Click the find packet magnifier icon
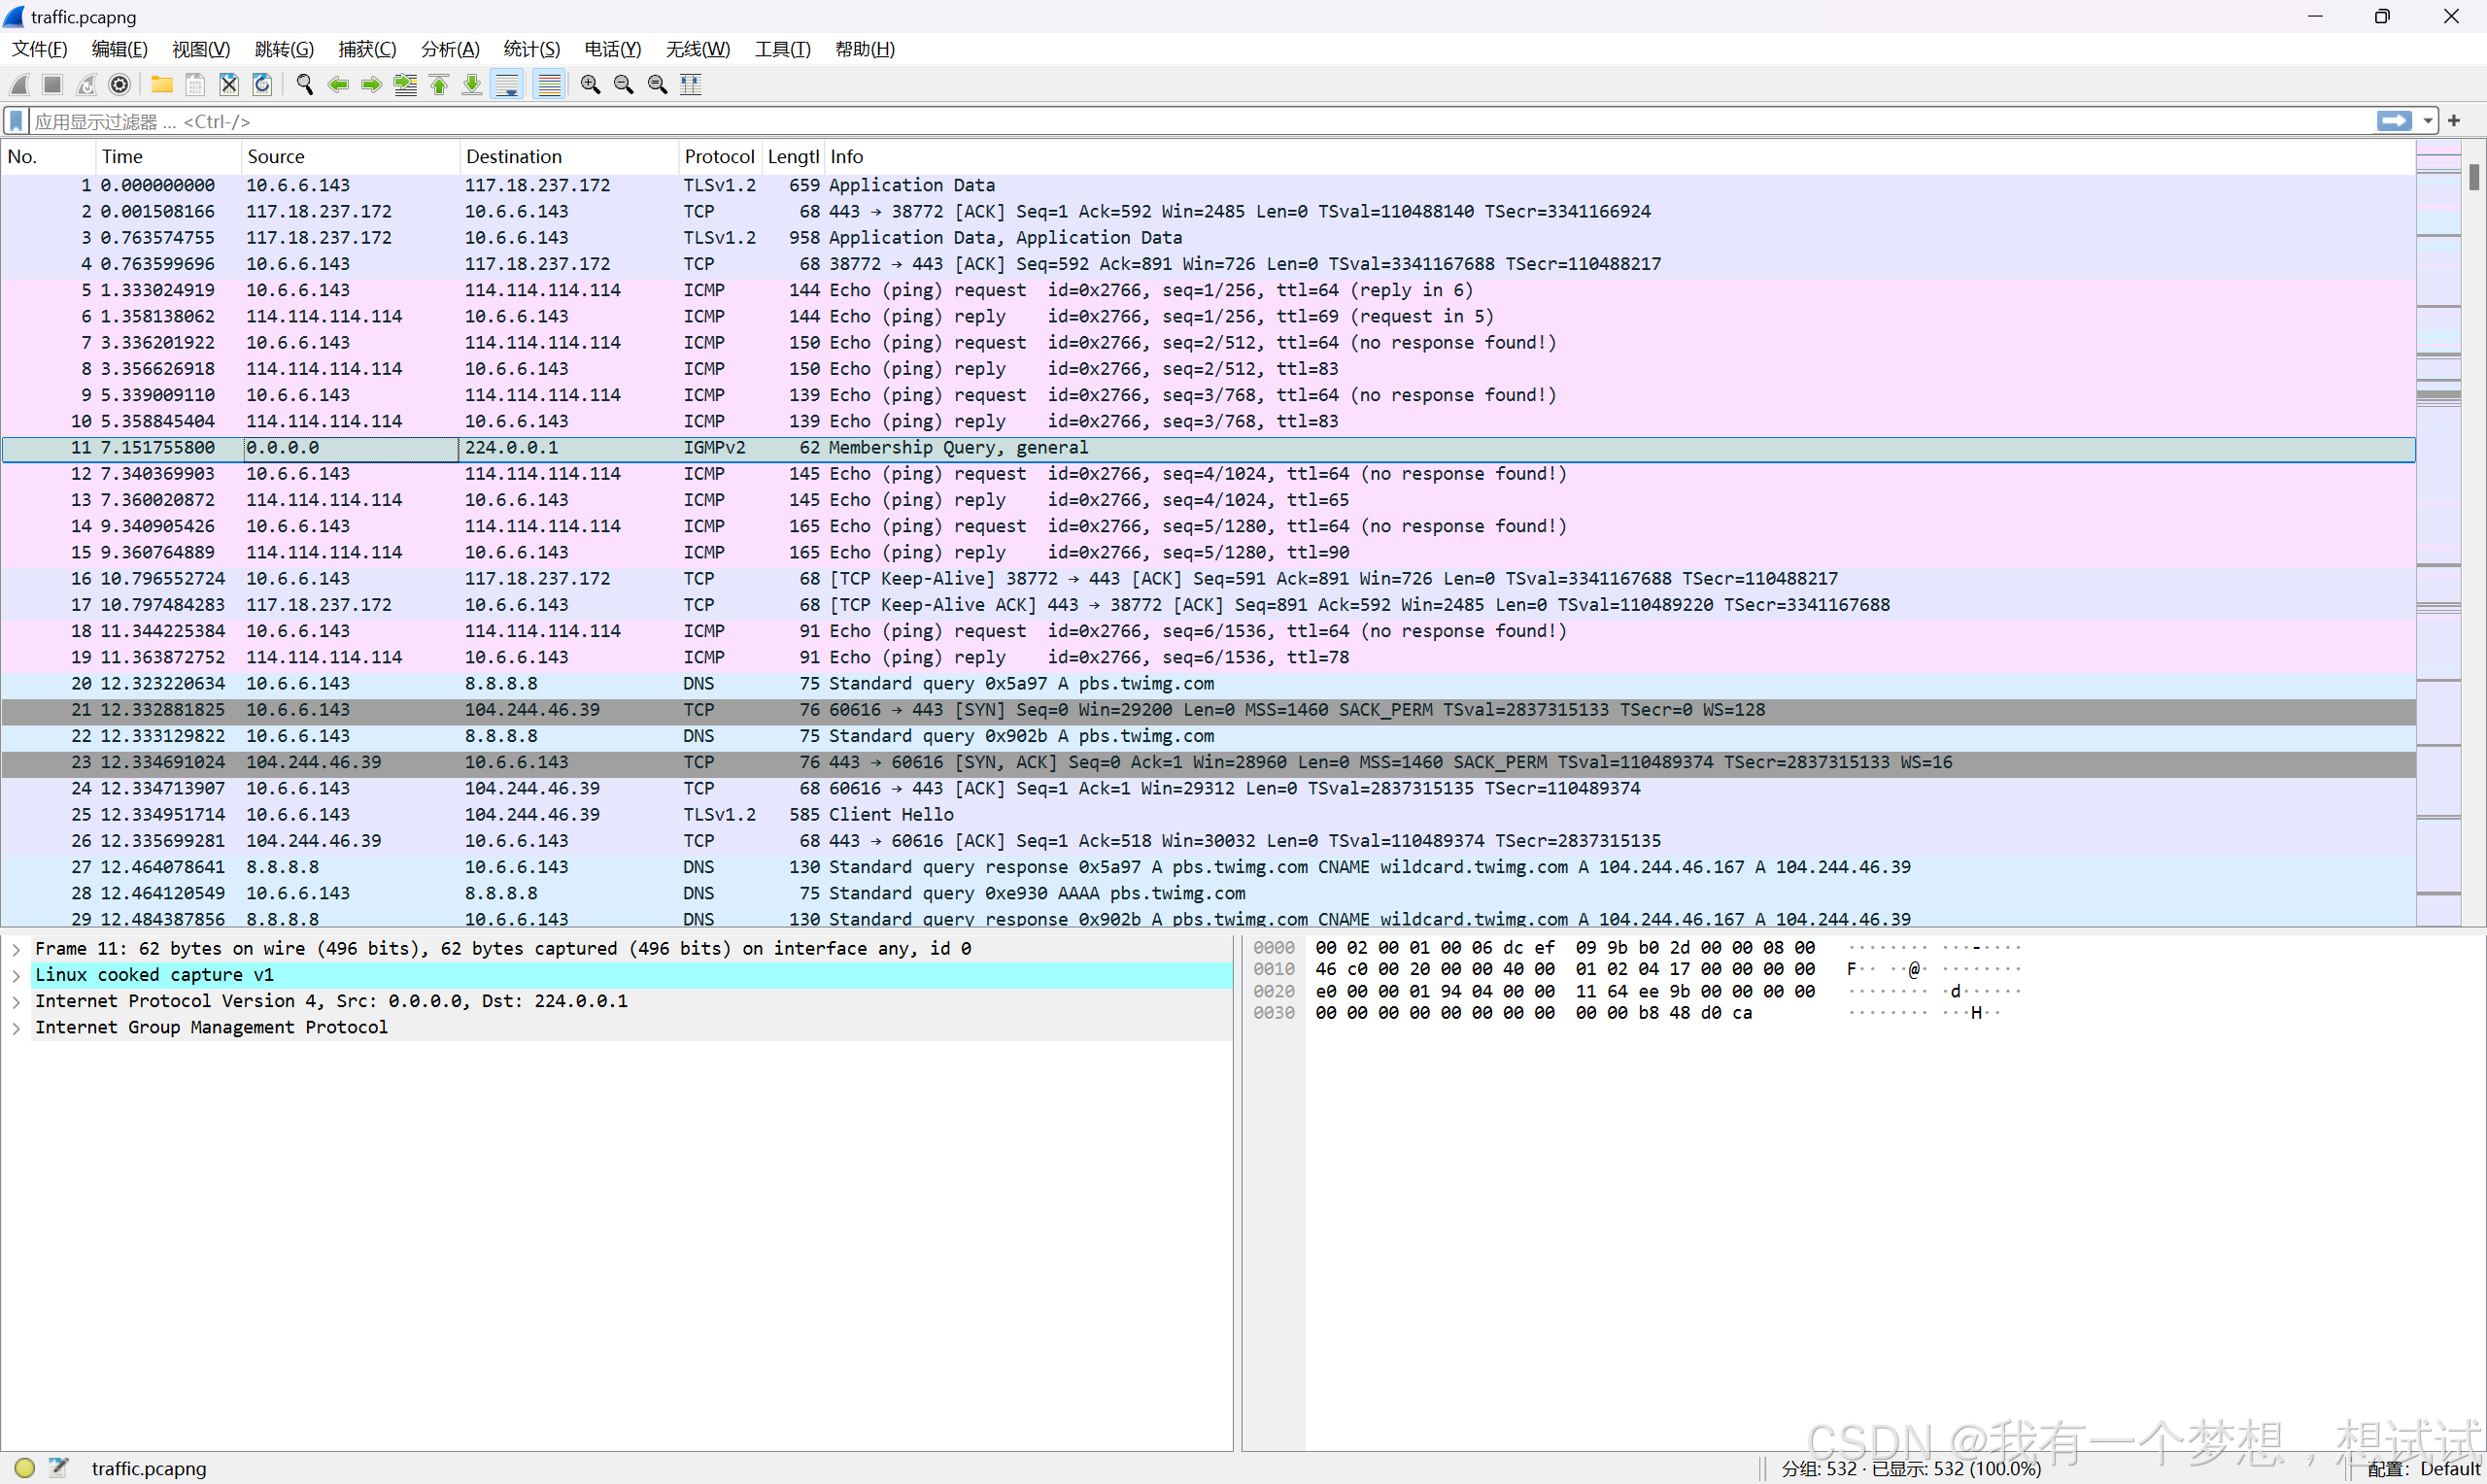 pyautogui.click(x=305, y=85)
